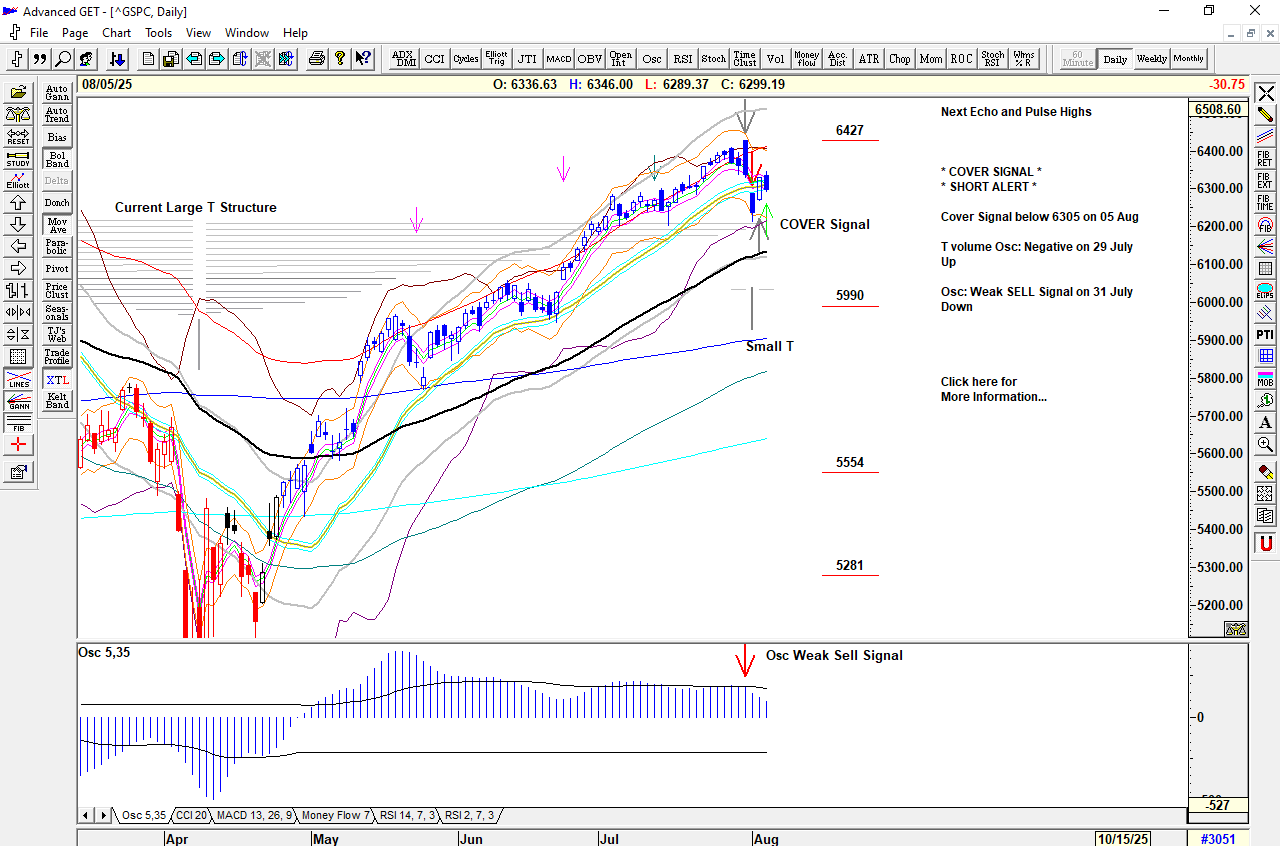Switch chart to Weekly timeframe

[x=1151, y=59]
